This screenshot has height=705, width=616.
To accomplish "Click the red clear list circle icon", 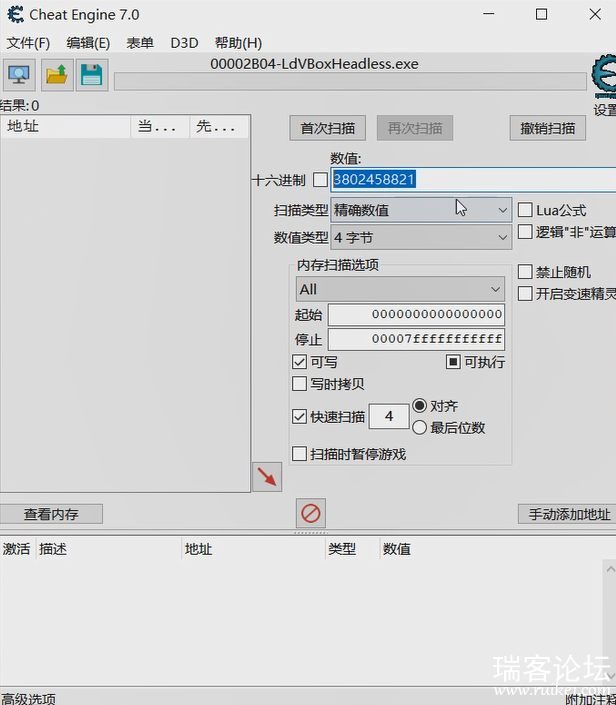I will [311, 513].
